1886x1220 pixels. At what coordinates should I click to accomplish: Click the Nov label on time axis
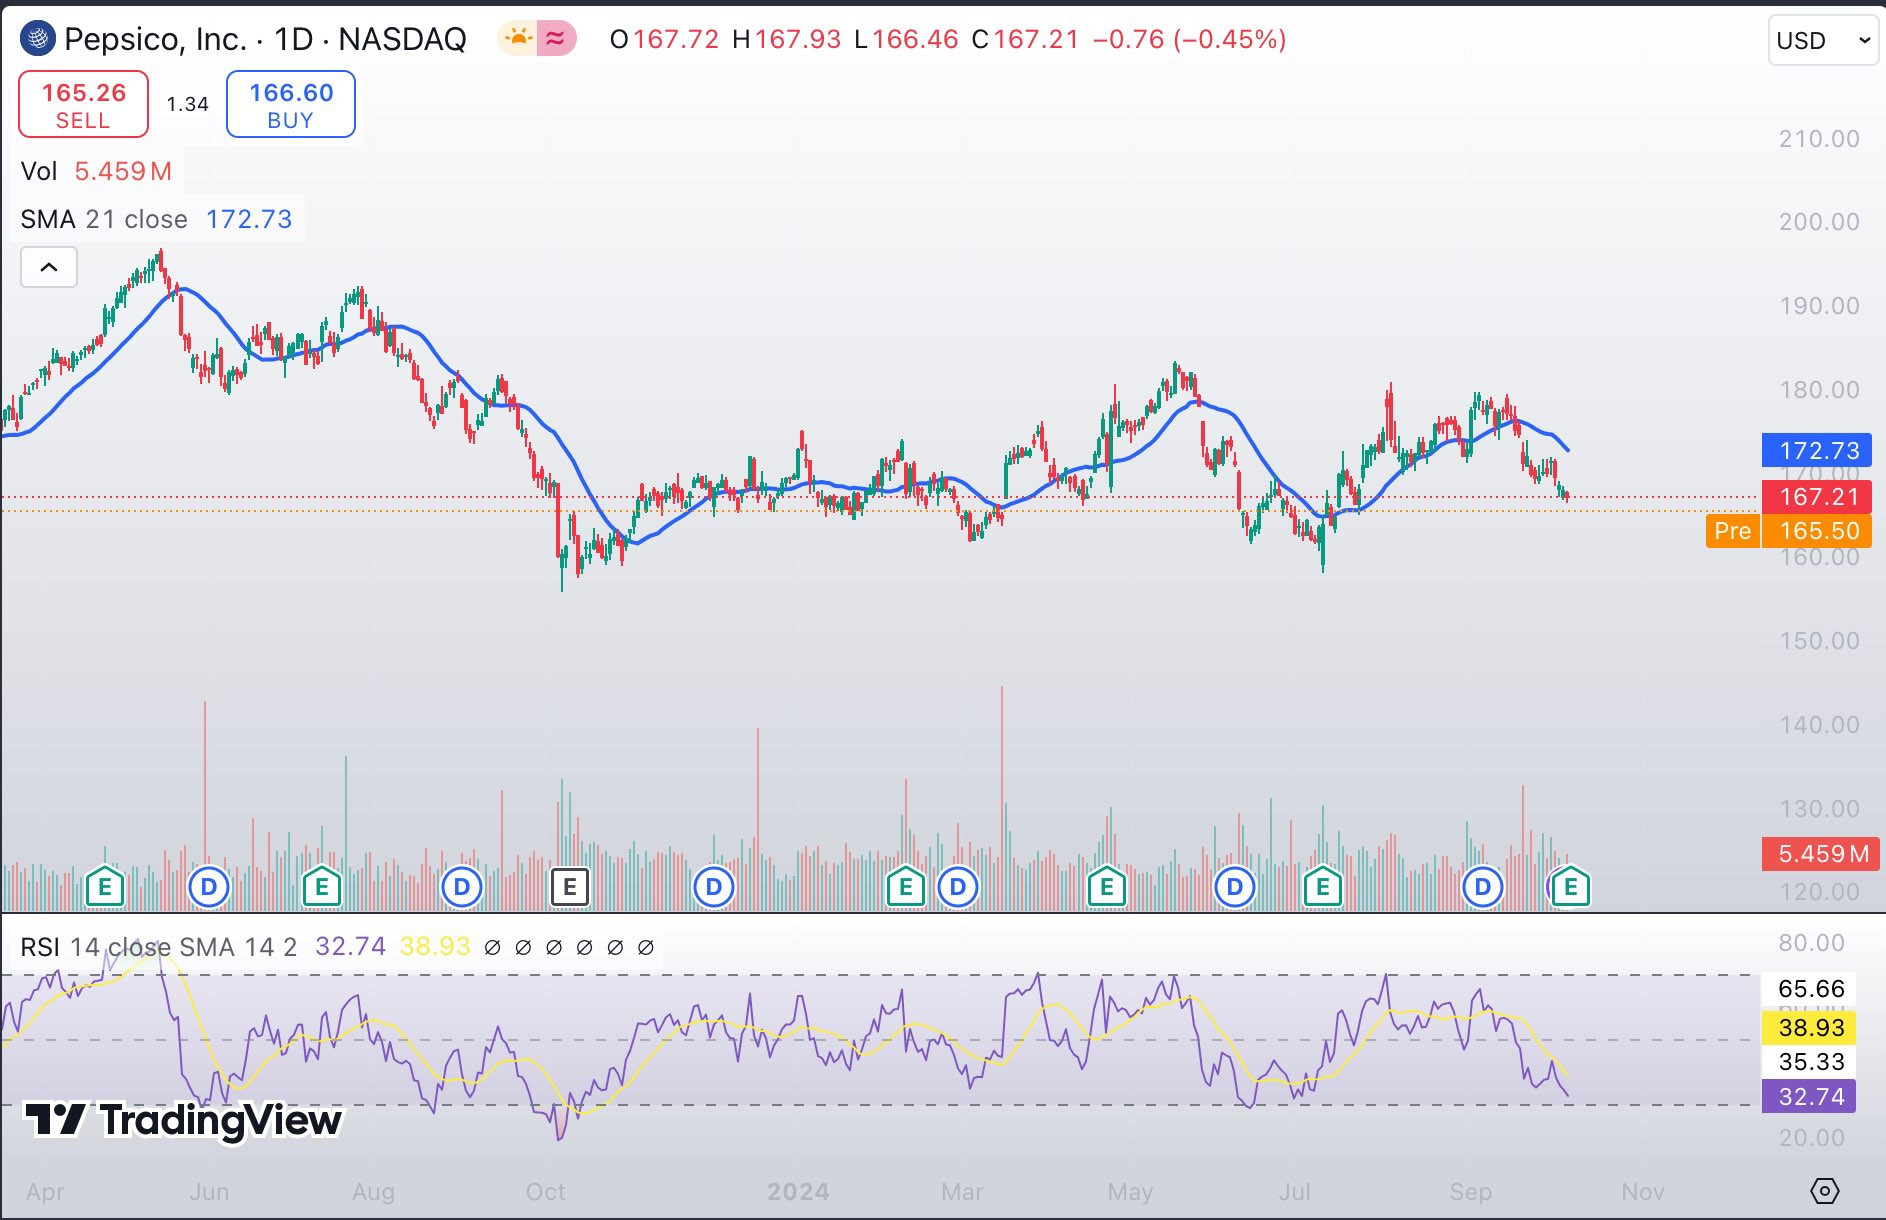click(1643, 1191)
